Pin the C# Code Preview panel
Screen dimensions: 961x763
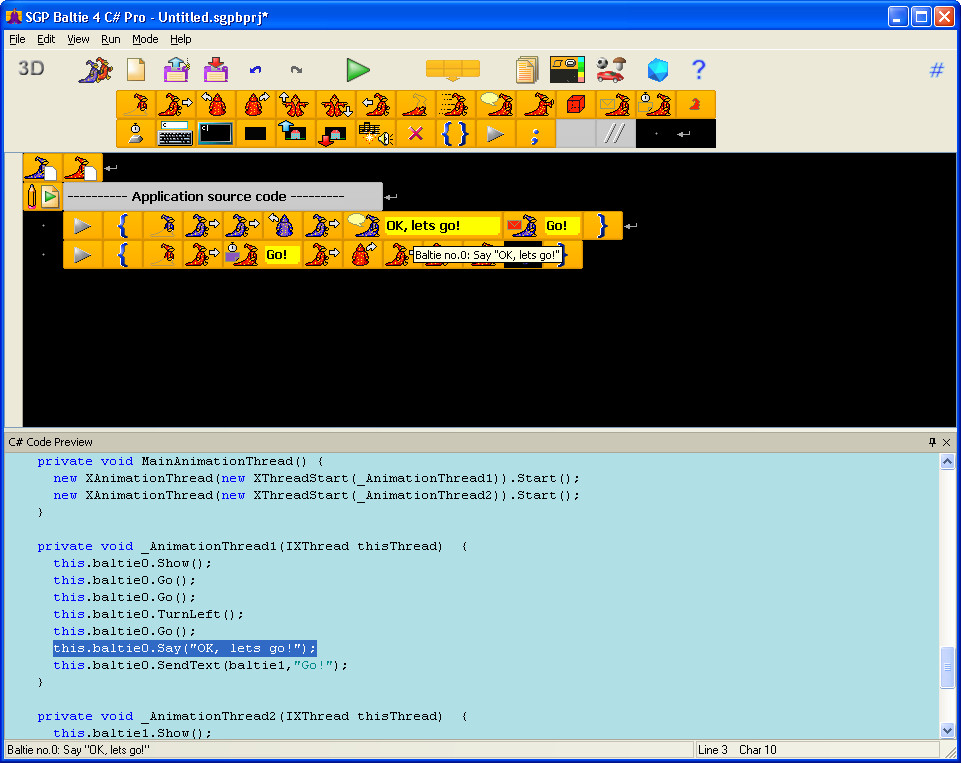coord(932,442)
